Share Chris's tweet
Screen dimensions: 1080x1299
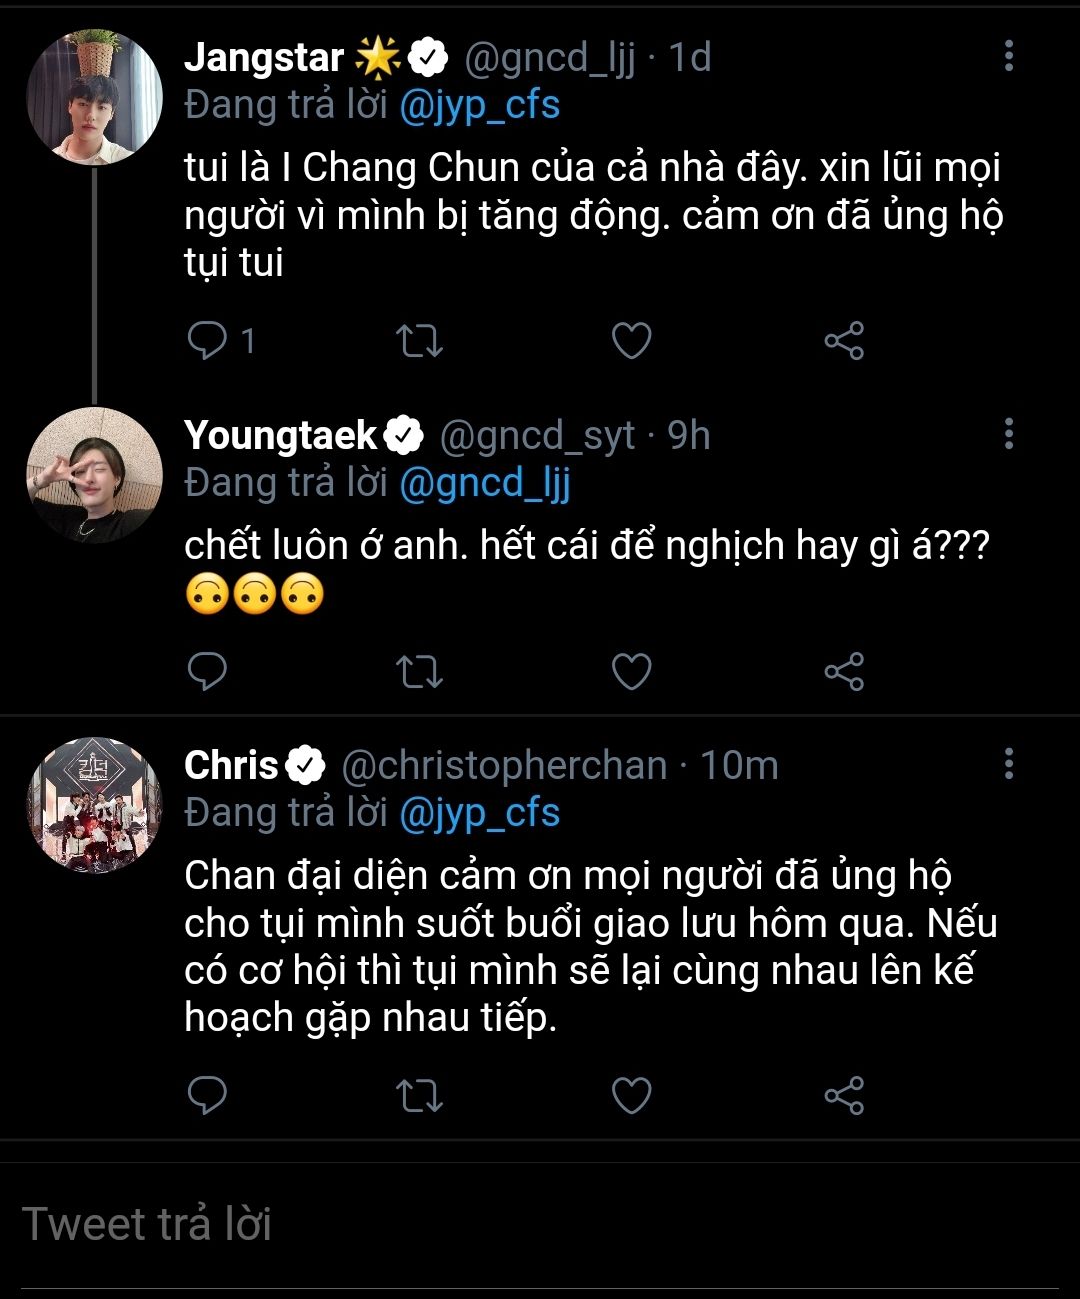point(844,1095)
